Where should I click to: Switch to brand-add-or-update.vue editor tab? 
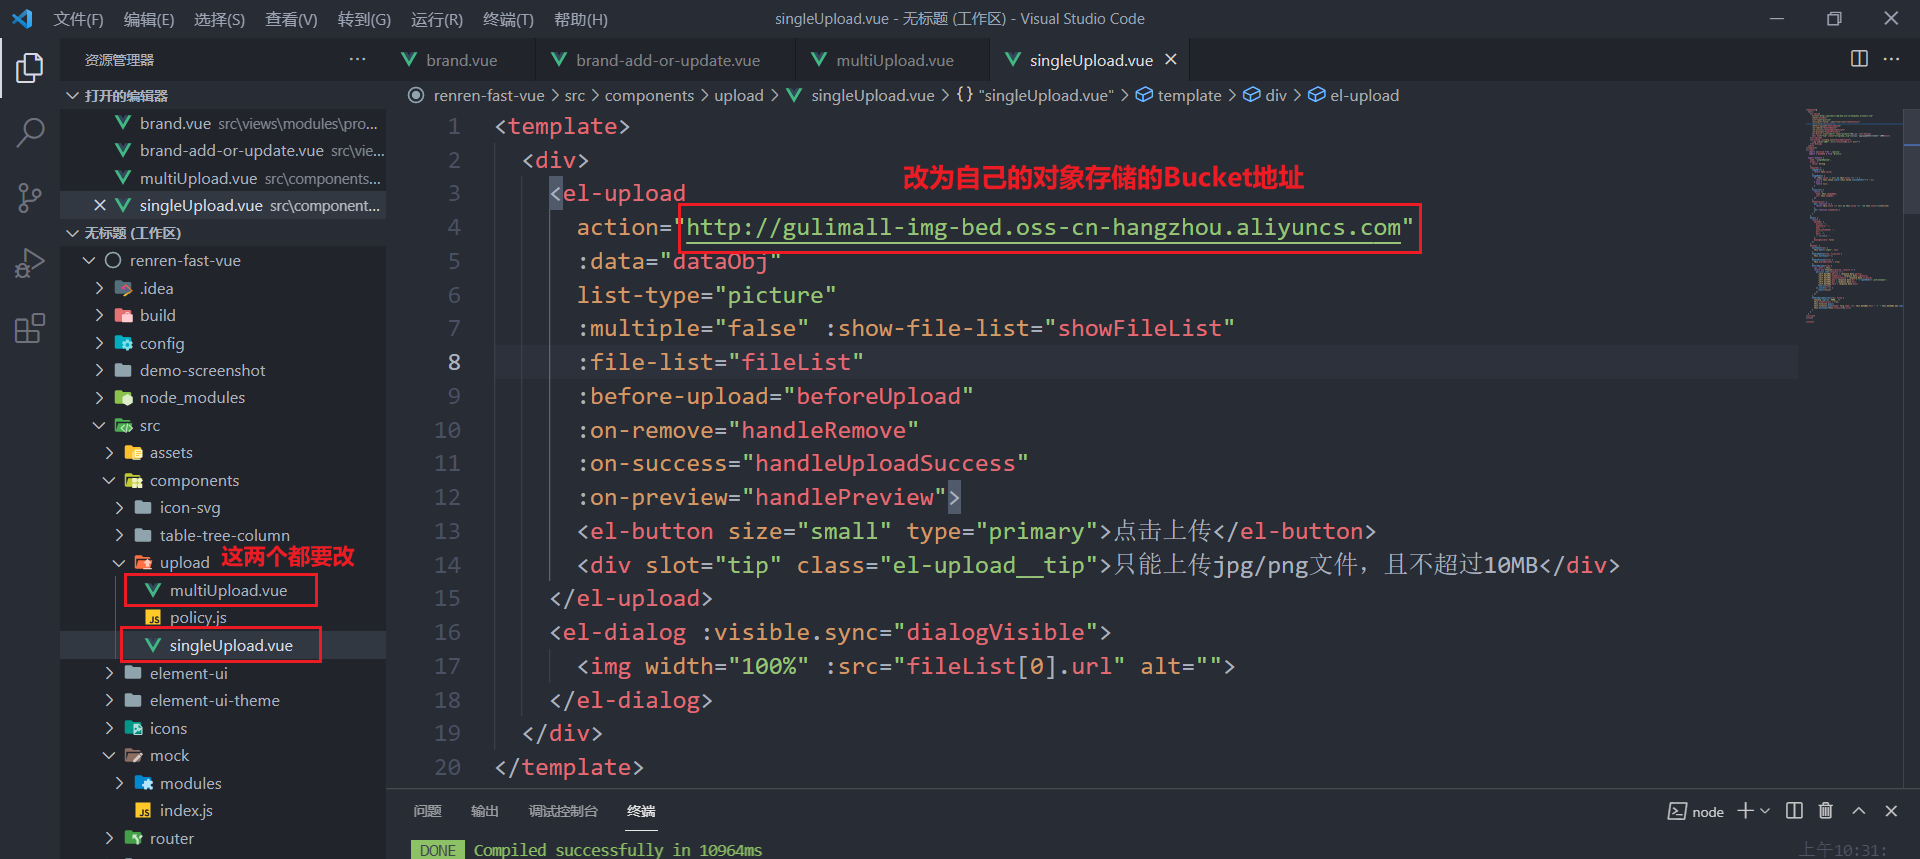(667, 60)
